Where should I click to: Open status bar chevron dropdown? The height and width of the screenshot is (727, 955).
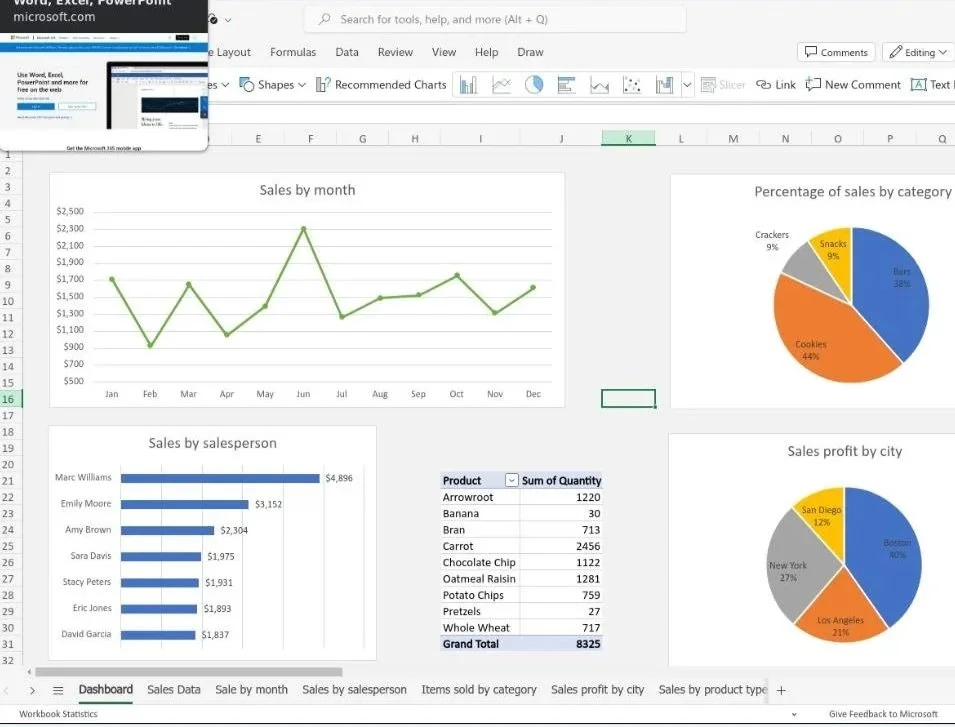[794, 714]
